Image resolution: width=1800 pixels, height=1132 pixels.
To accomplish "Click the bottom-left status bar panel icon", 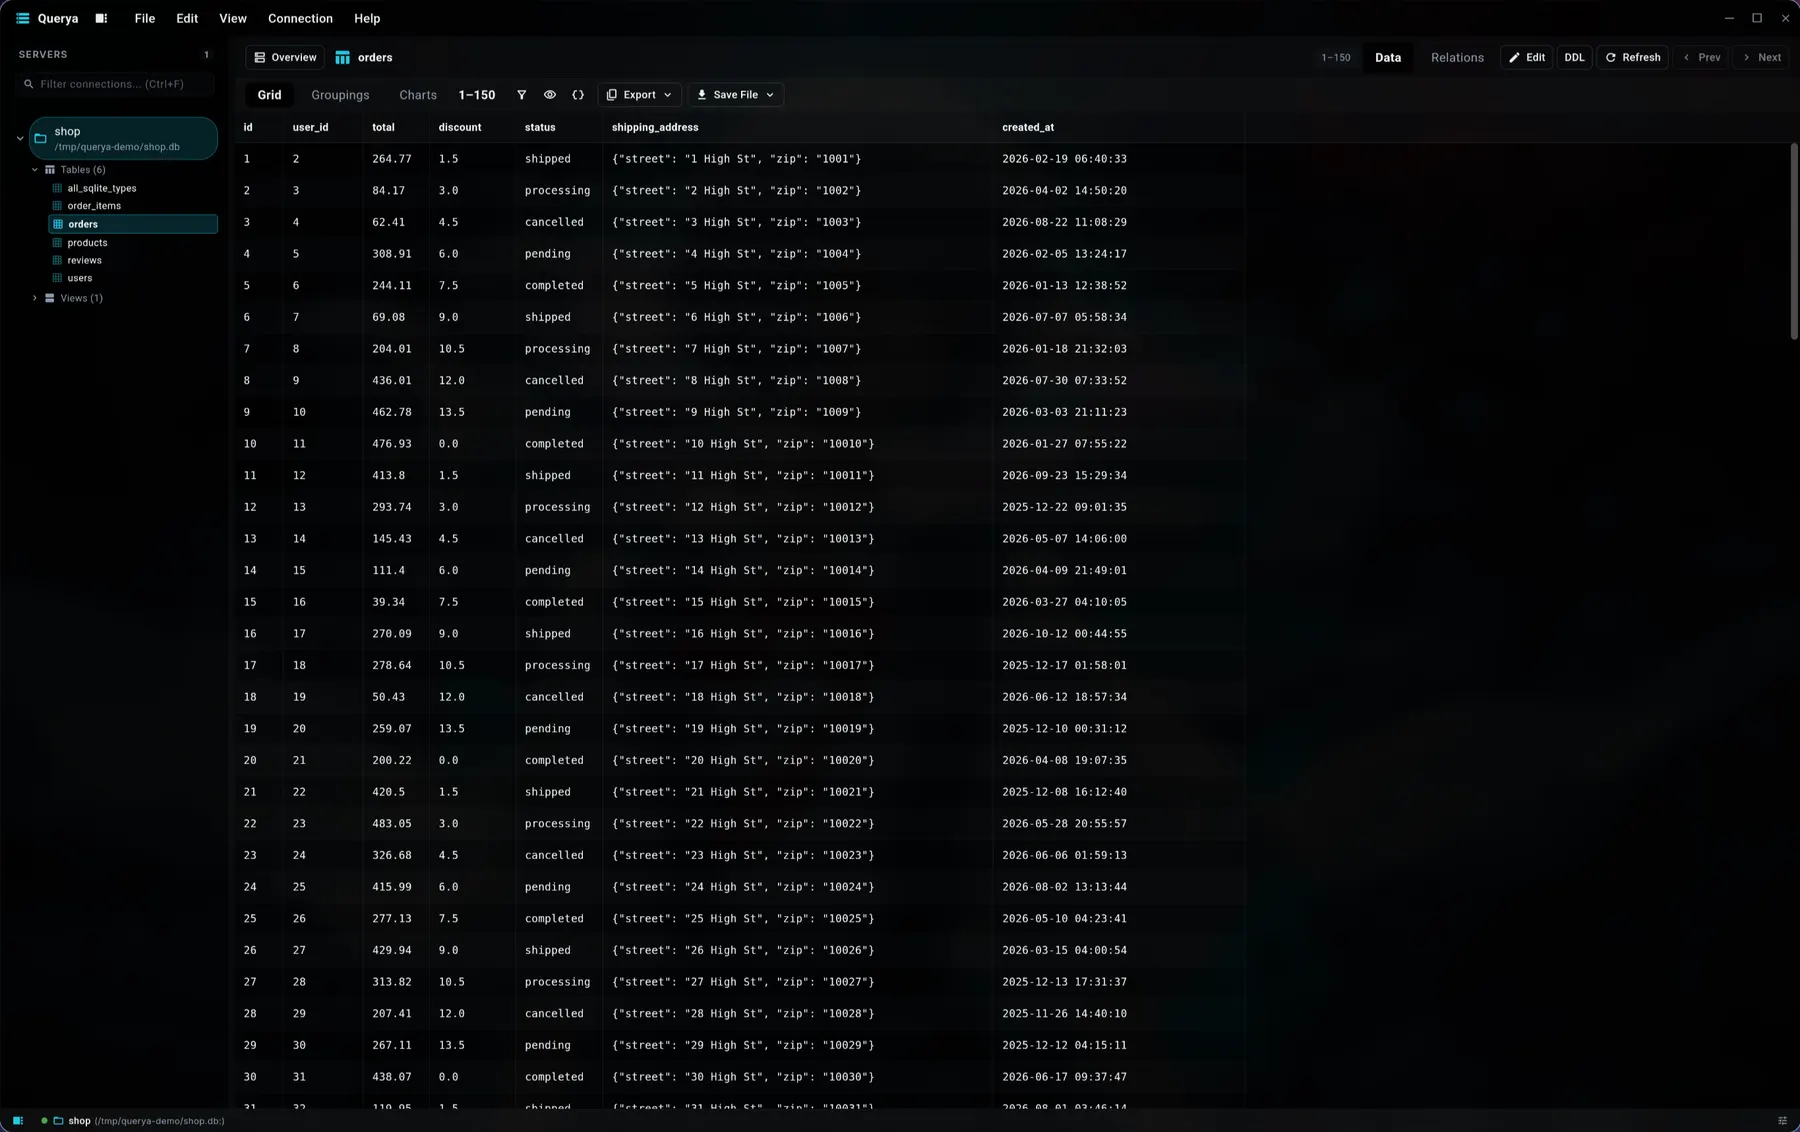I will point(18,1121).
